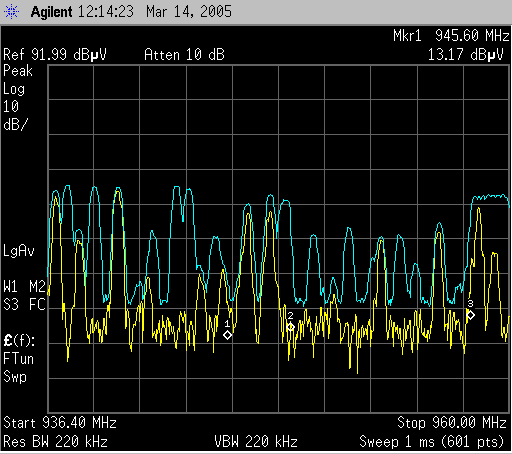This screenshot has height=454, width=512.
Task: Click the Mkr1 945.60 MHz readout
Action: (x=451, y=35)
